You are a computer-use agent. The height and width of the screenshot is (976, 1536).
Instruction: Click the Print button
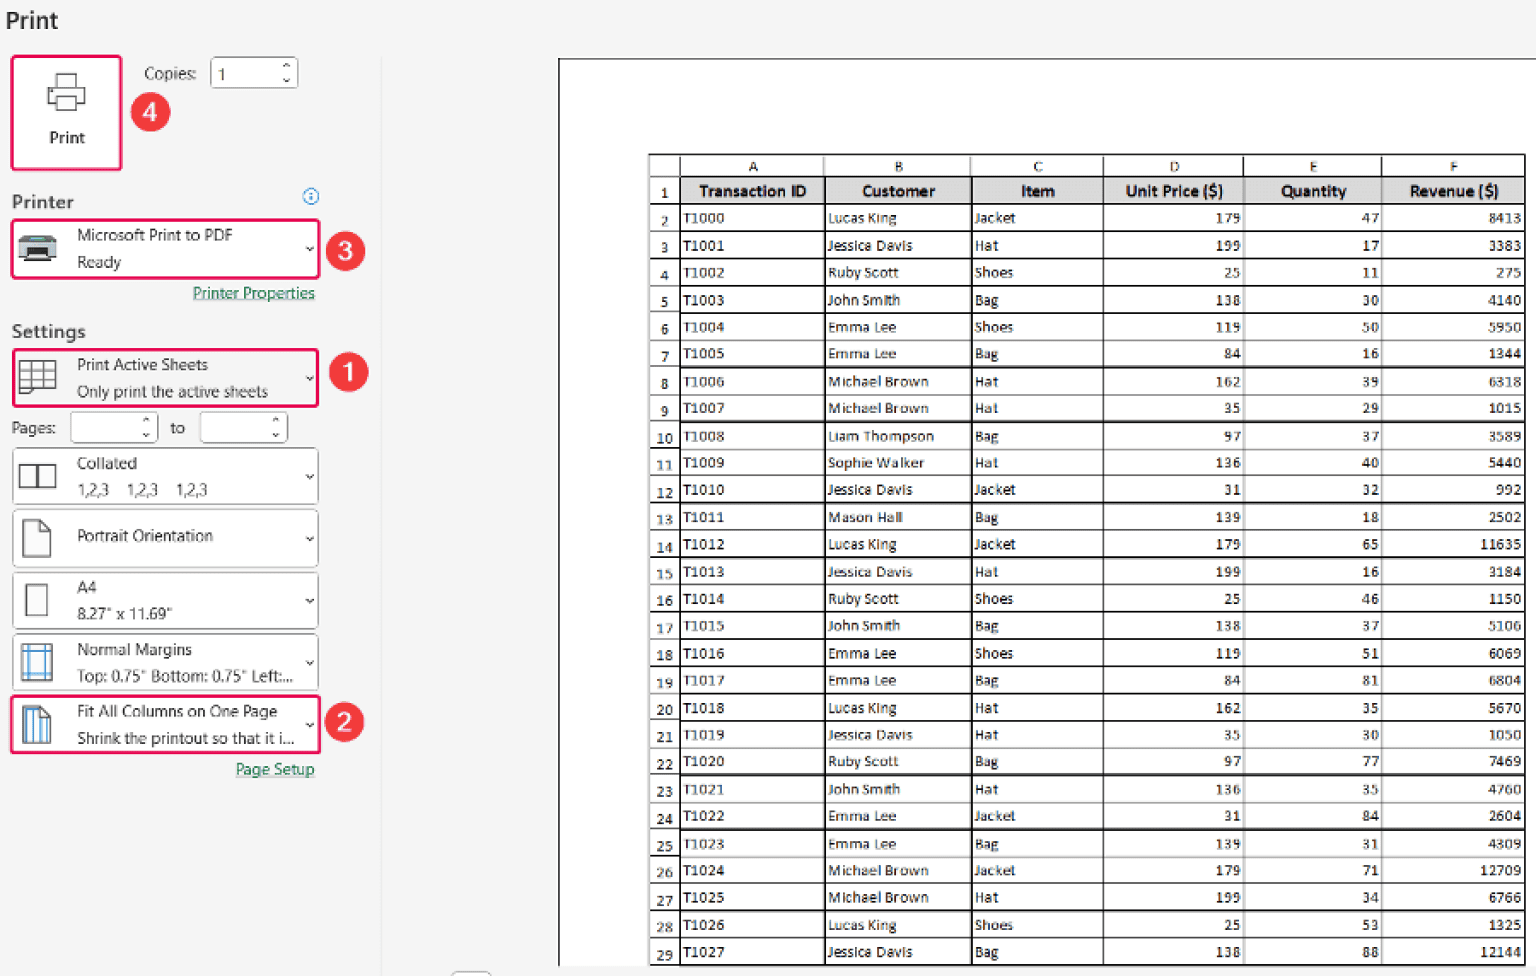tap(66, 112)
